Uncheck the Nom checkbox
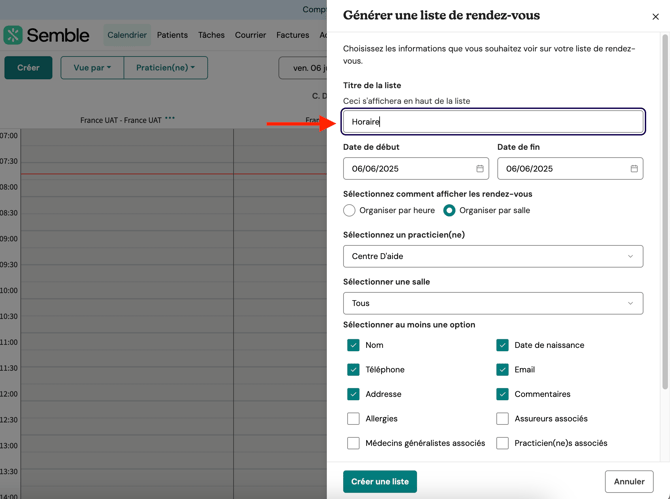 (353, 345)
